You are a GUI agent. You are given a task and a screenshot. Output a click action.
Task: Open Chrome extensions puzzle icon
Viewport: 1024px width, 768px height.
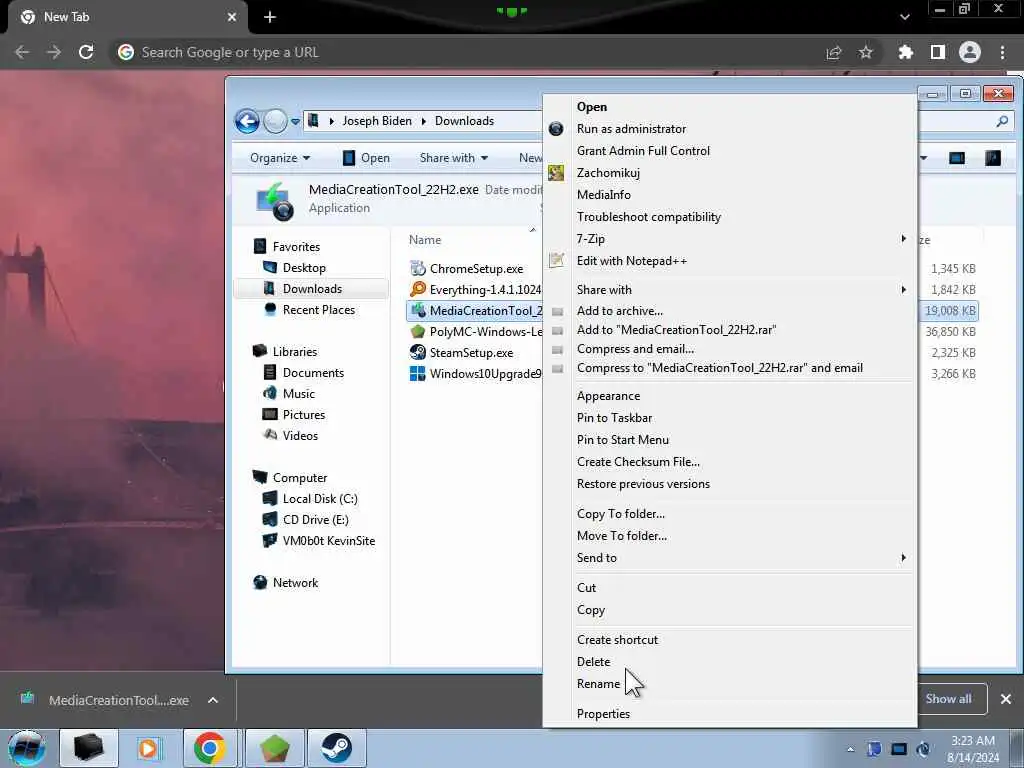905,52
